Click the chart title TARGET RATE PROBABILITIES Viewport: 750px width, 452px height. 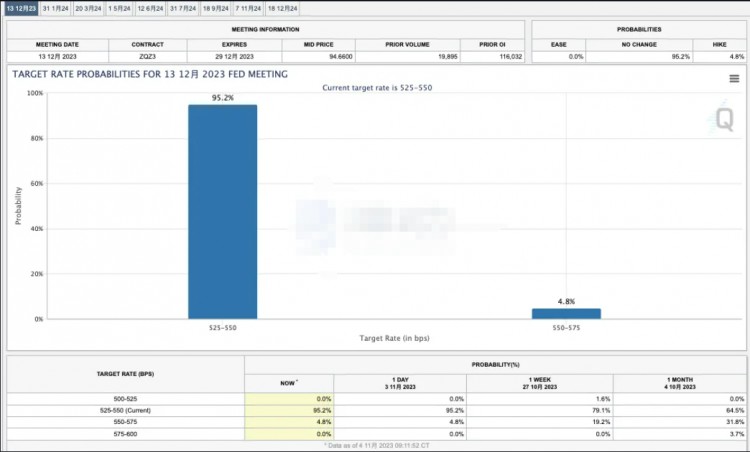click(150, 74)
